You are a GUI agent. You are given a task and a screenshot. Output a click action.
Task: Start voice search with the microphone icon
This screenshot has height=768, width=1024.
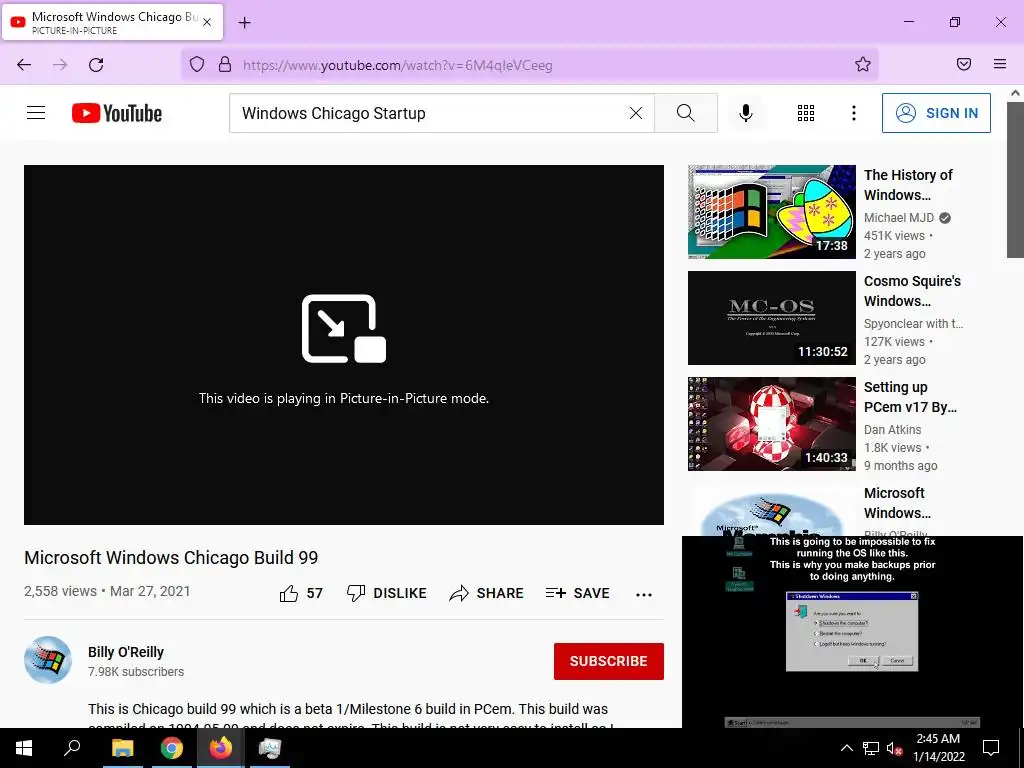click(x=745, y=113)
